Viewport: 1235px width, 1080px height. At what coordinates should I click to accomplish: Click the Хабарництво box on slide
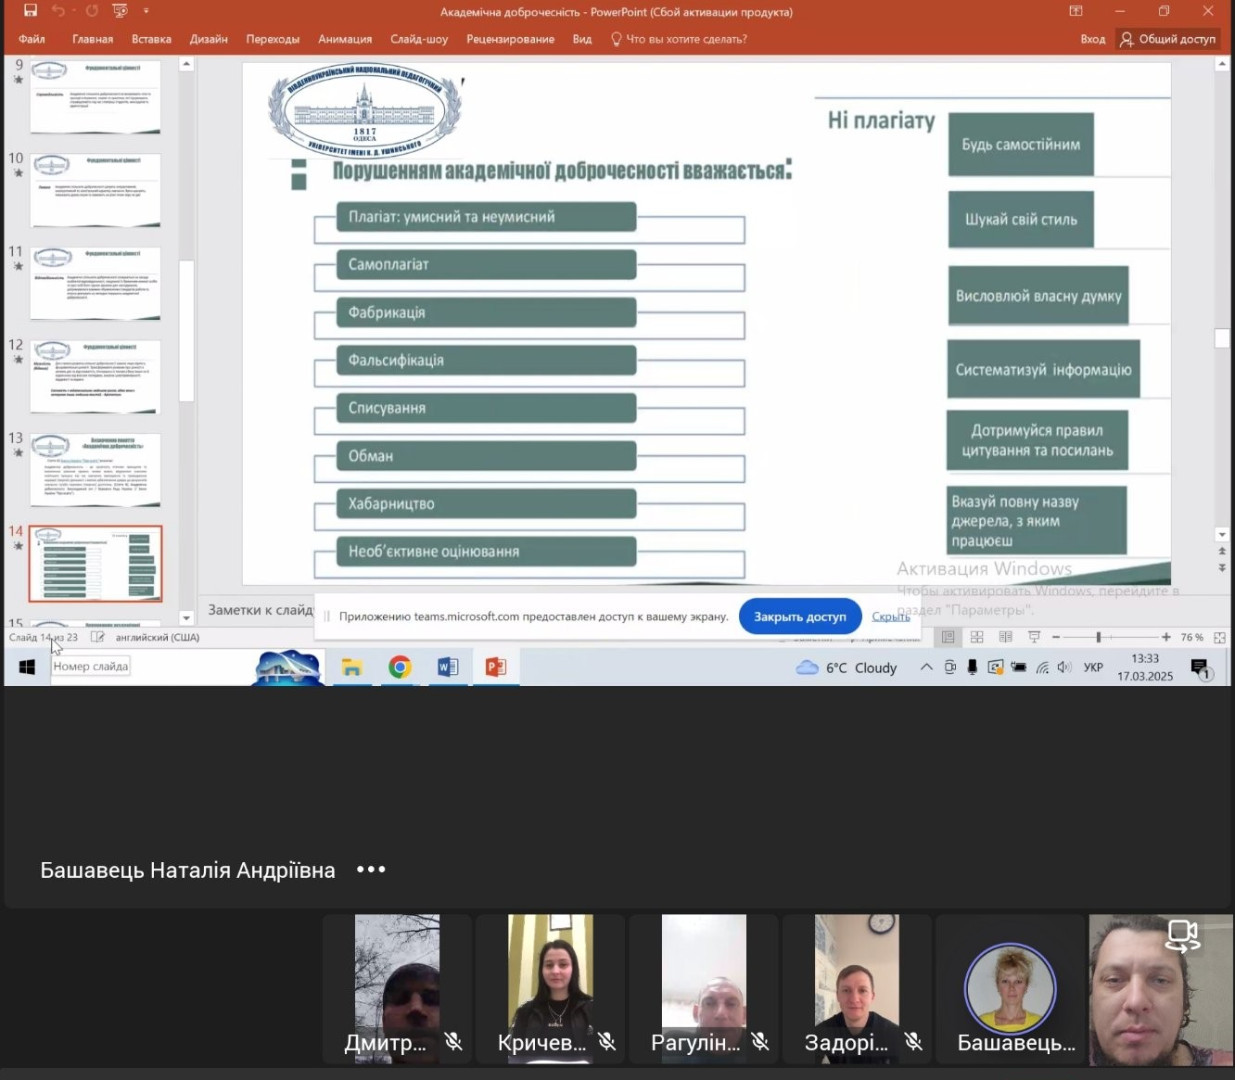click(x=486, y=504)
